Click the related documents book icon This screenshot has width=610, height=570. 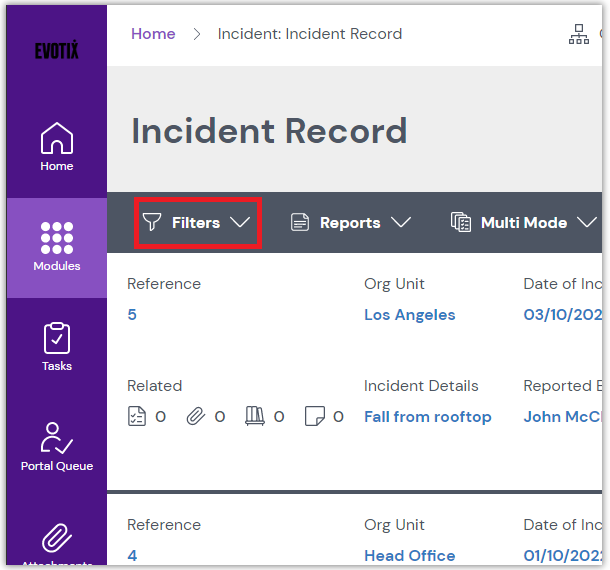(x=255, y=417)
